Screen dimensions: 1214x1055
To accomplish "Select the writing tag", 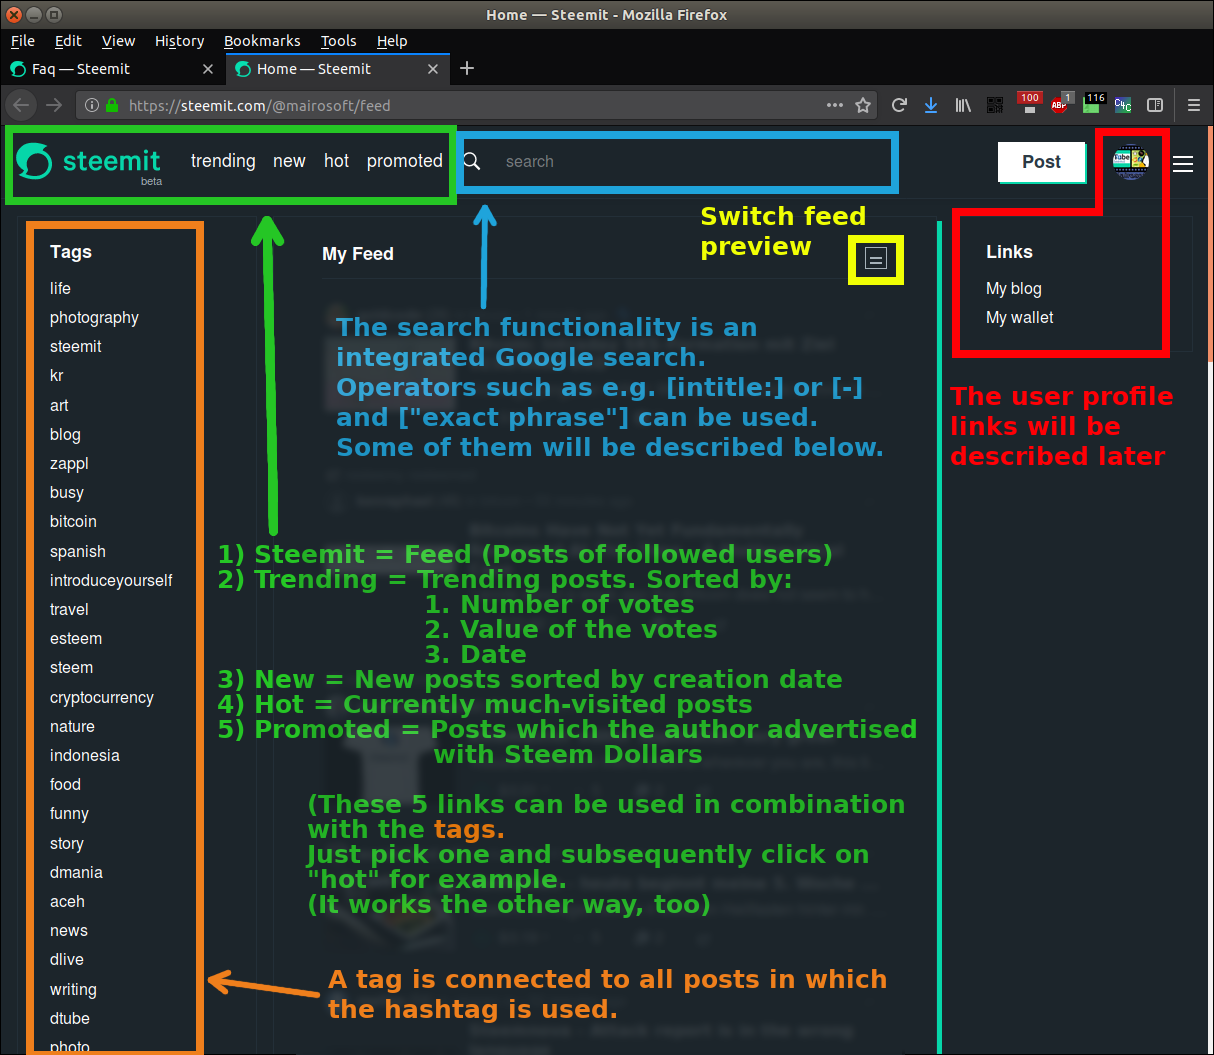I will [x=73, y=989].
